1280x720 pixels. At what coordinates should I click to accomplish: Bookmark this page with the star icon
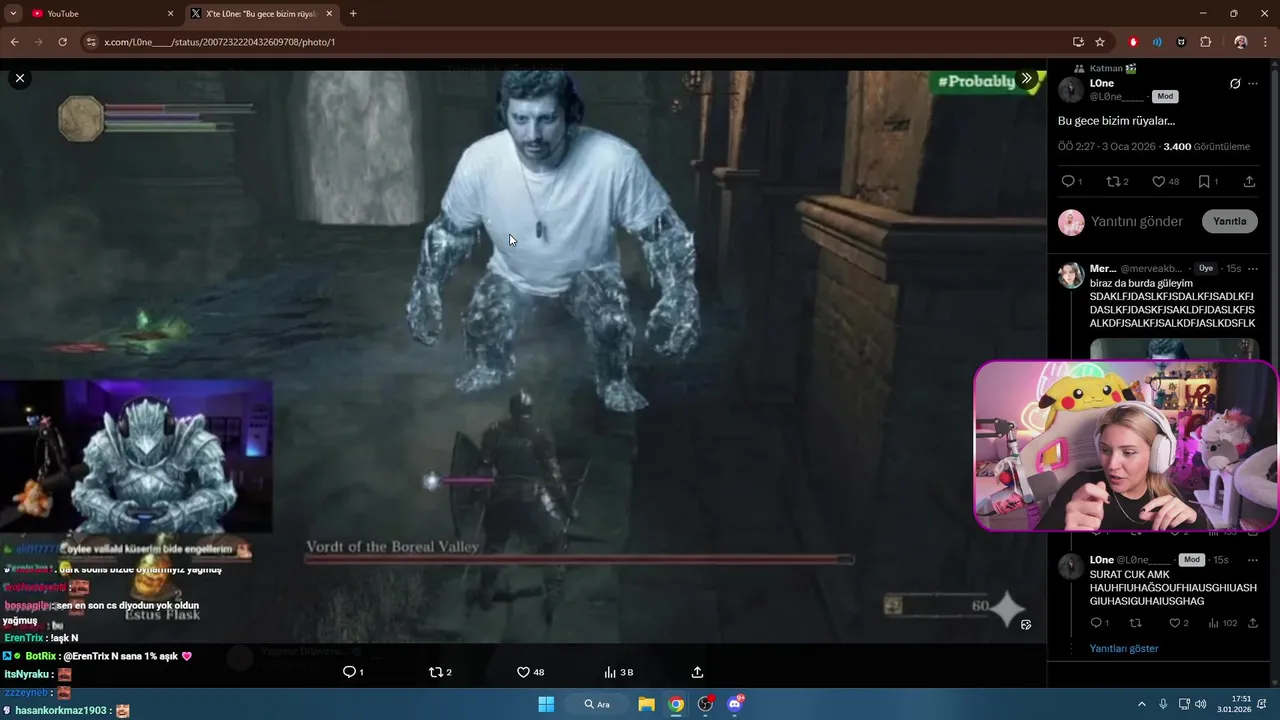[x=1100, y=42]
